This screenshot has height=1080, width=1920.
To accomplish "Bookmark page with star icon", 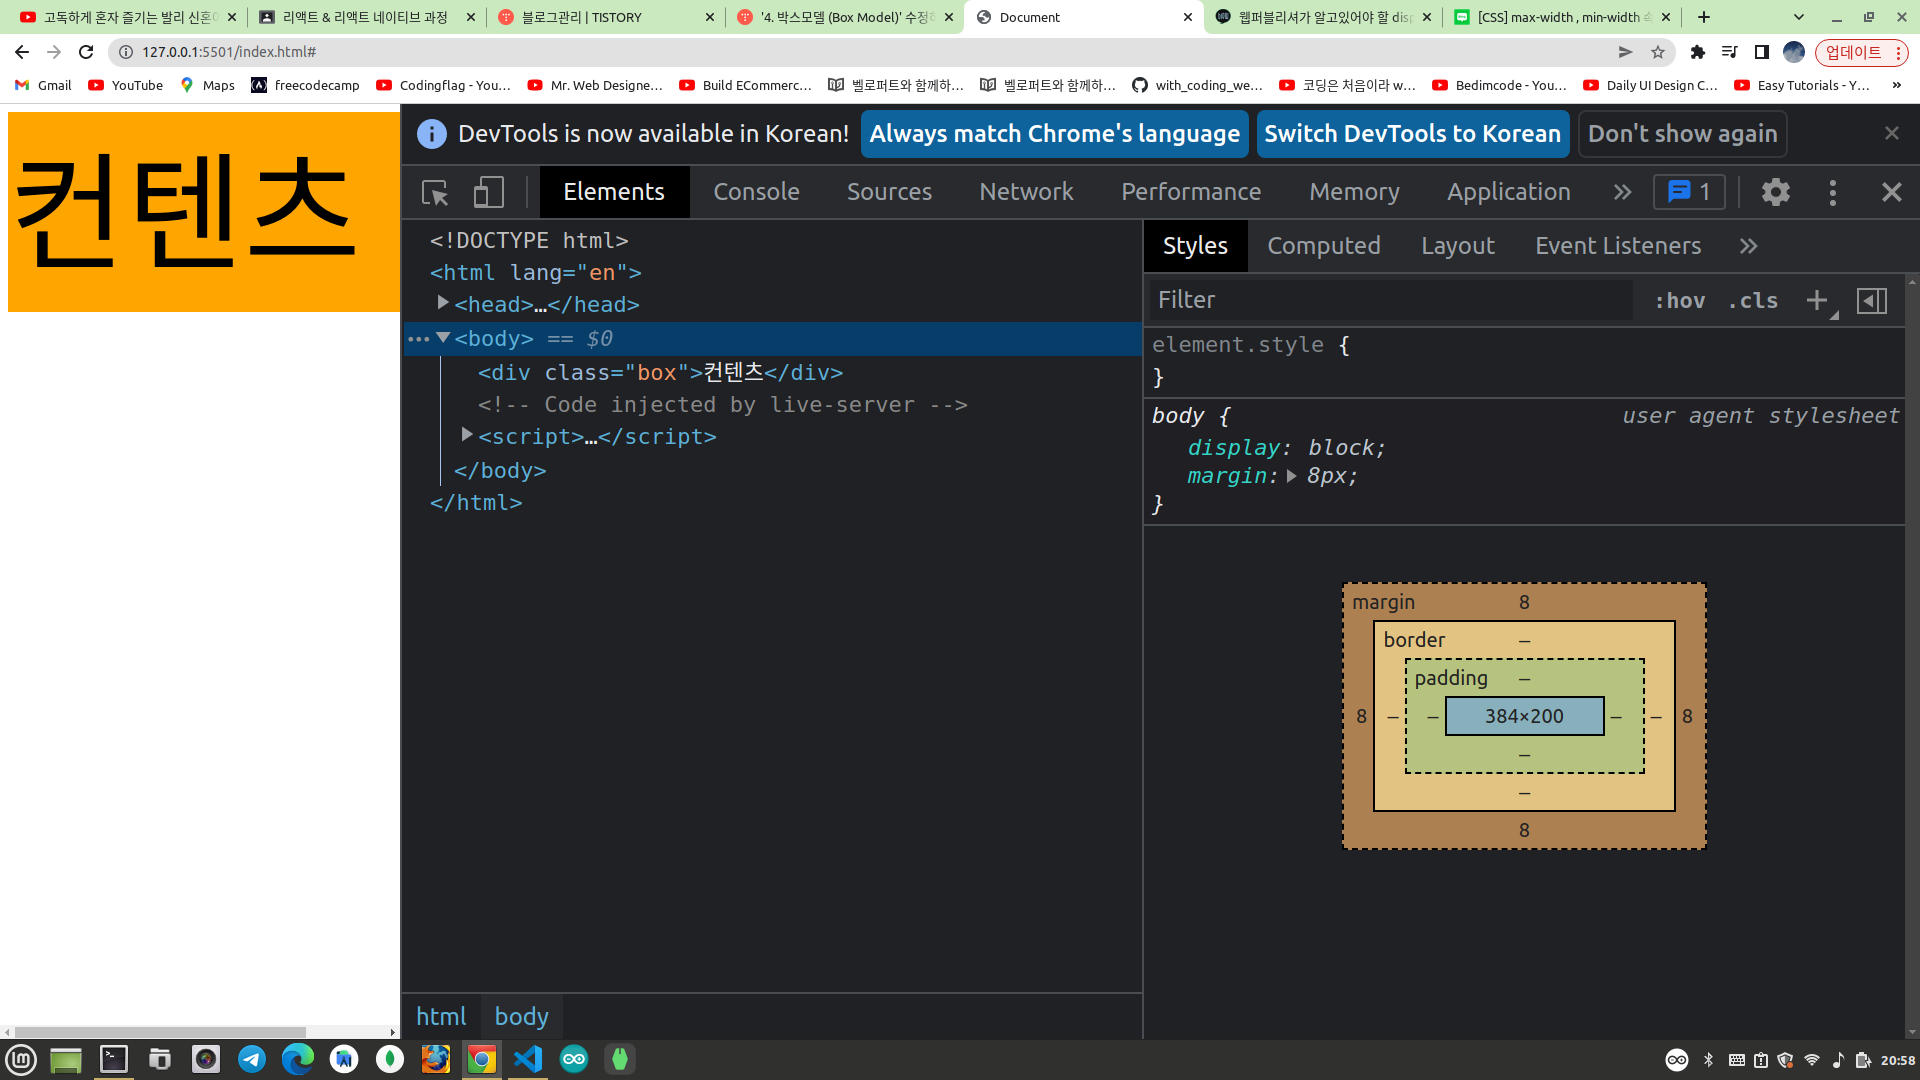I will 1658,52.
